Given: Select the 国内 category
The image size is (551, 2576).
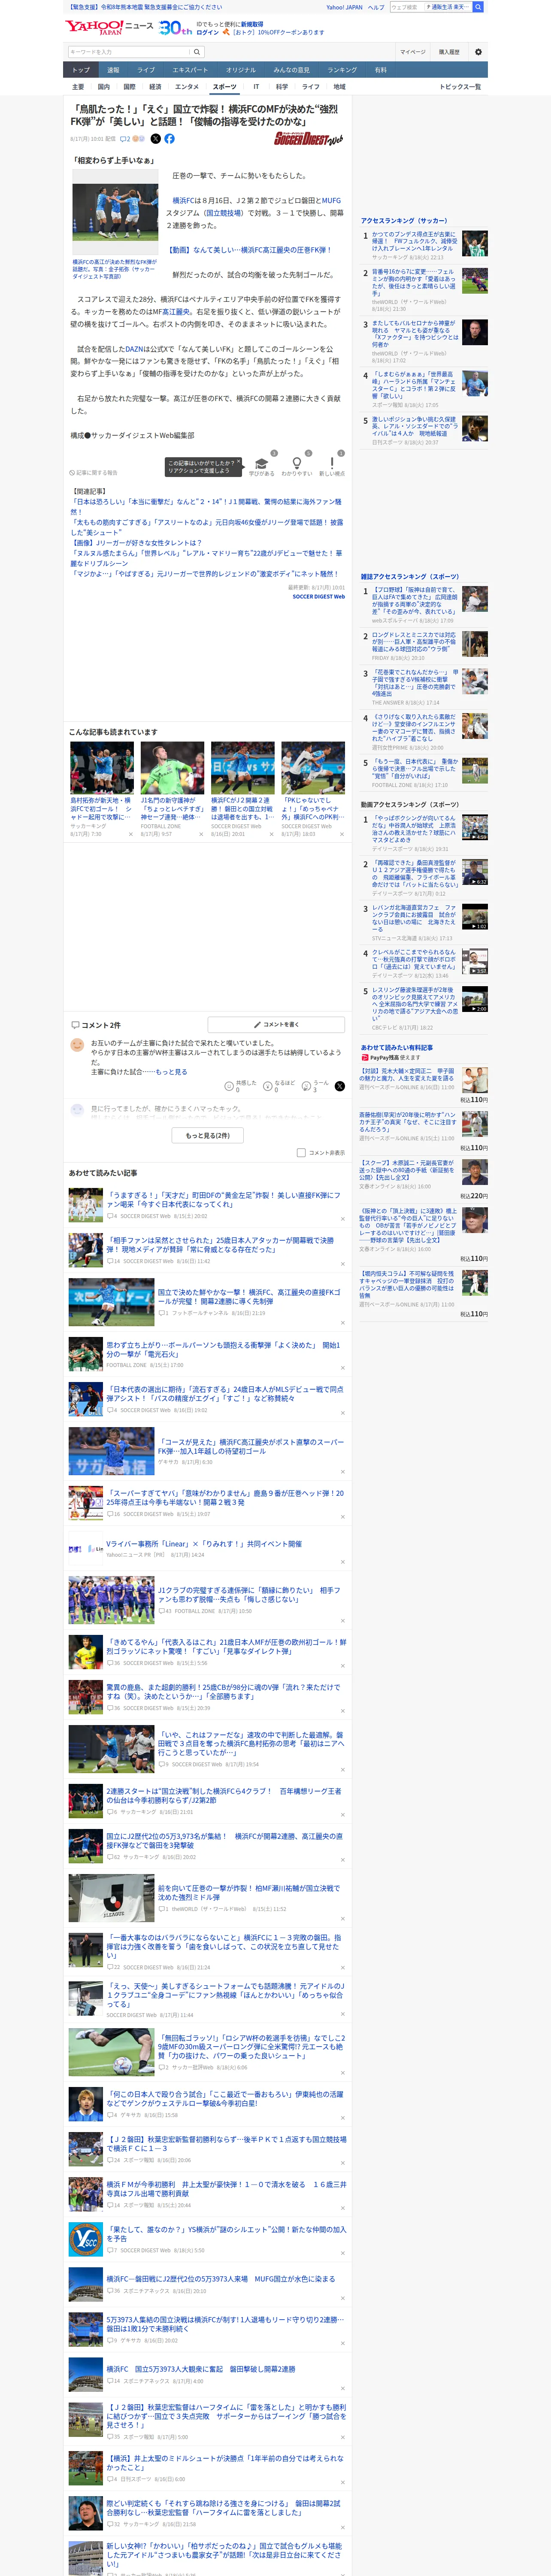Looking at the screenshot, I should point(104,87).
